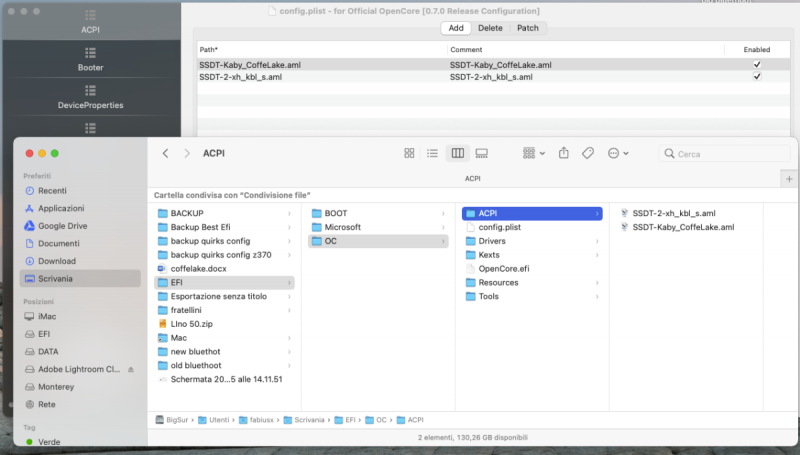Viewport: 800px width, 455px height.
Task: Open the Booter section in the sidebar
Action: [x=90, y=59]
